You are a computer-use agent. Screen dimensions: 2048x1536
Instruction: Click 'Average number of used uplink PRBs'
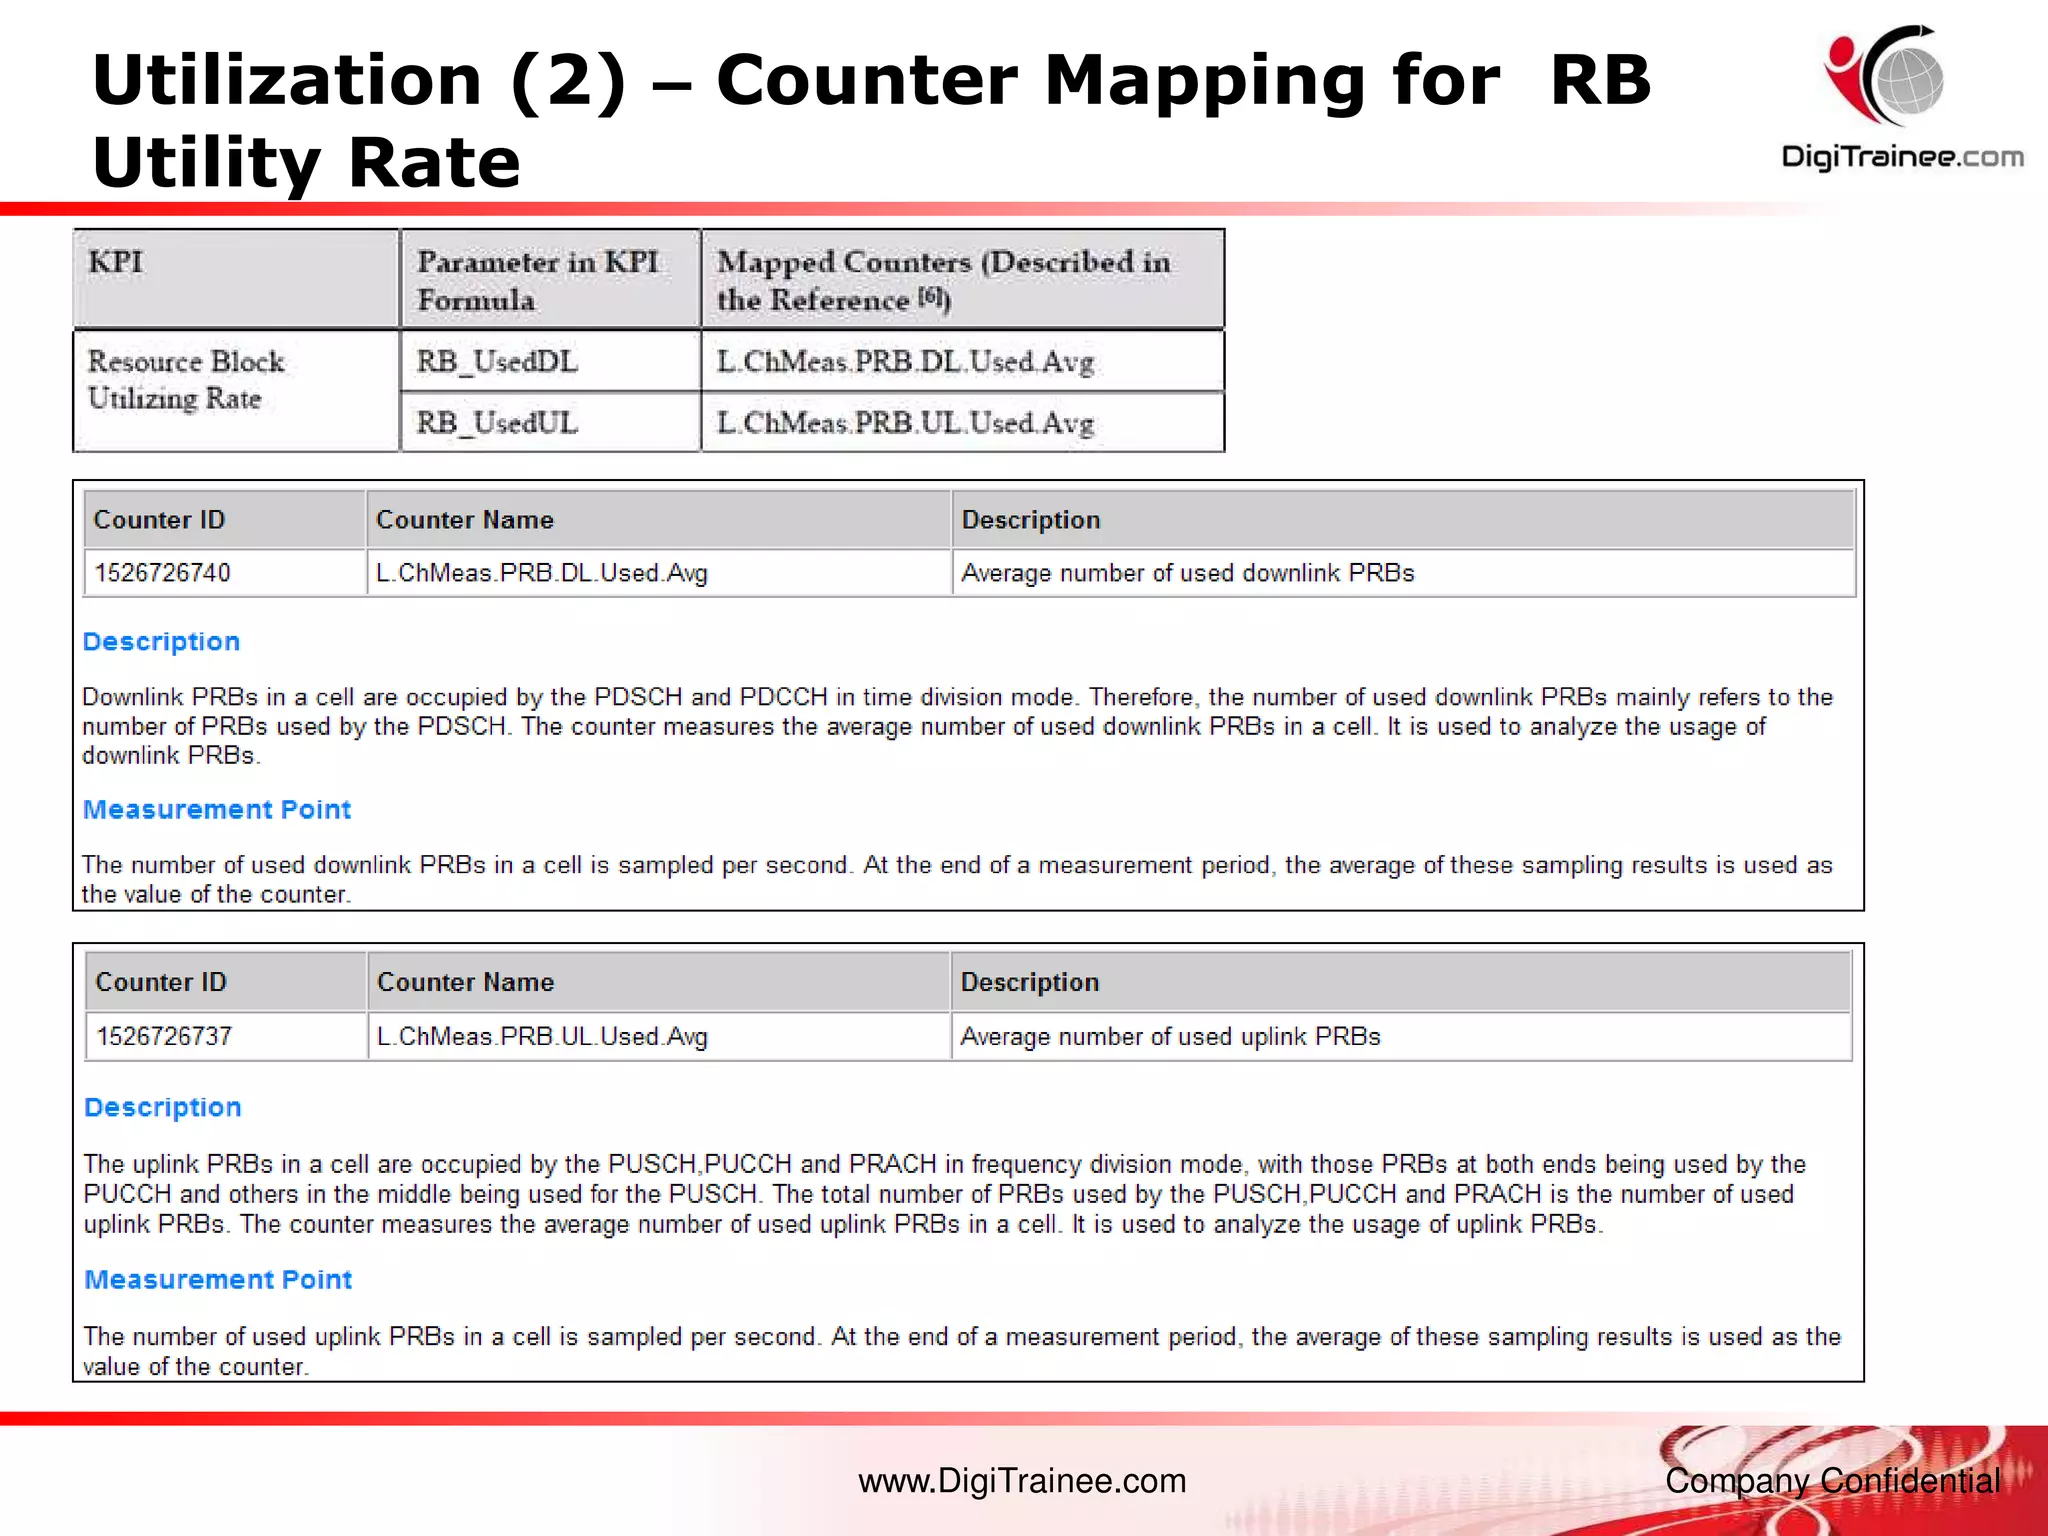1401,1036
